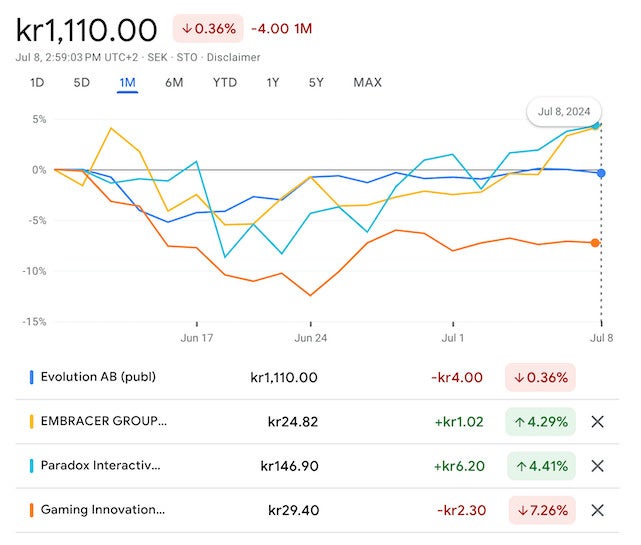Click the red 0.36% change badge at top

(206, 29)
